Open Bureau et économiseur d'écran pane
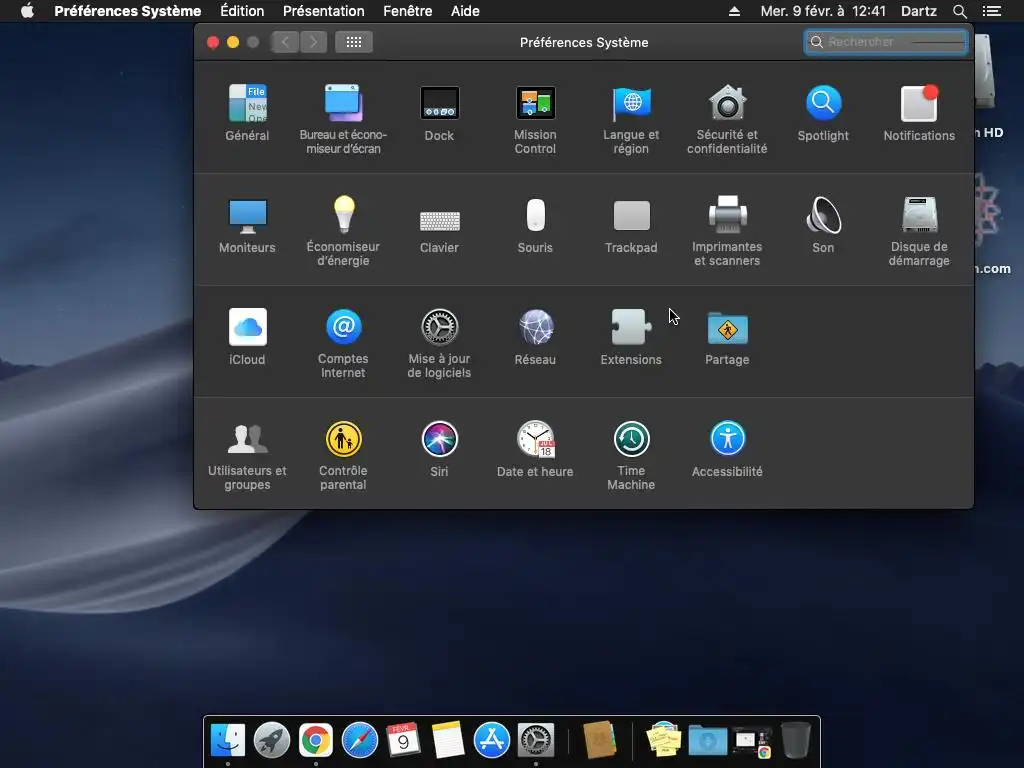 click(344, 119)
